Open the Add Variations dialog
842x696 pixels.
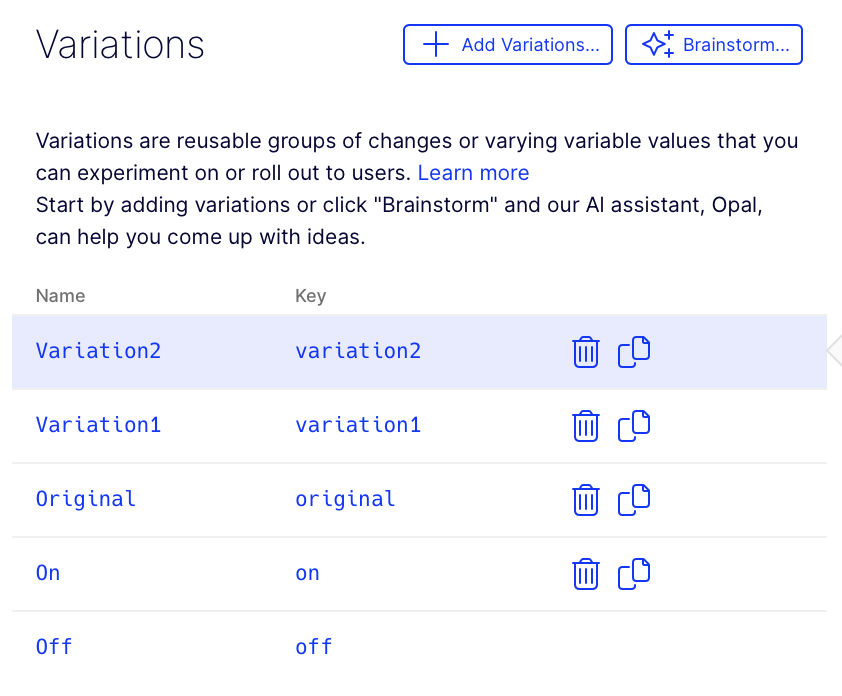(x=508, y=45)
